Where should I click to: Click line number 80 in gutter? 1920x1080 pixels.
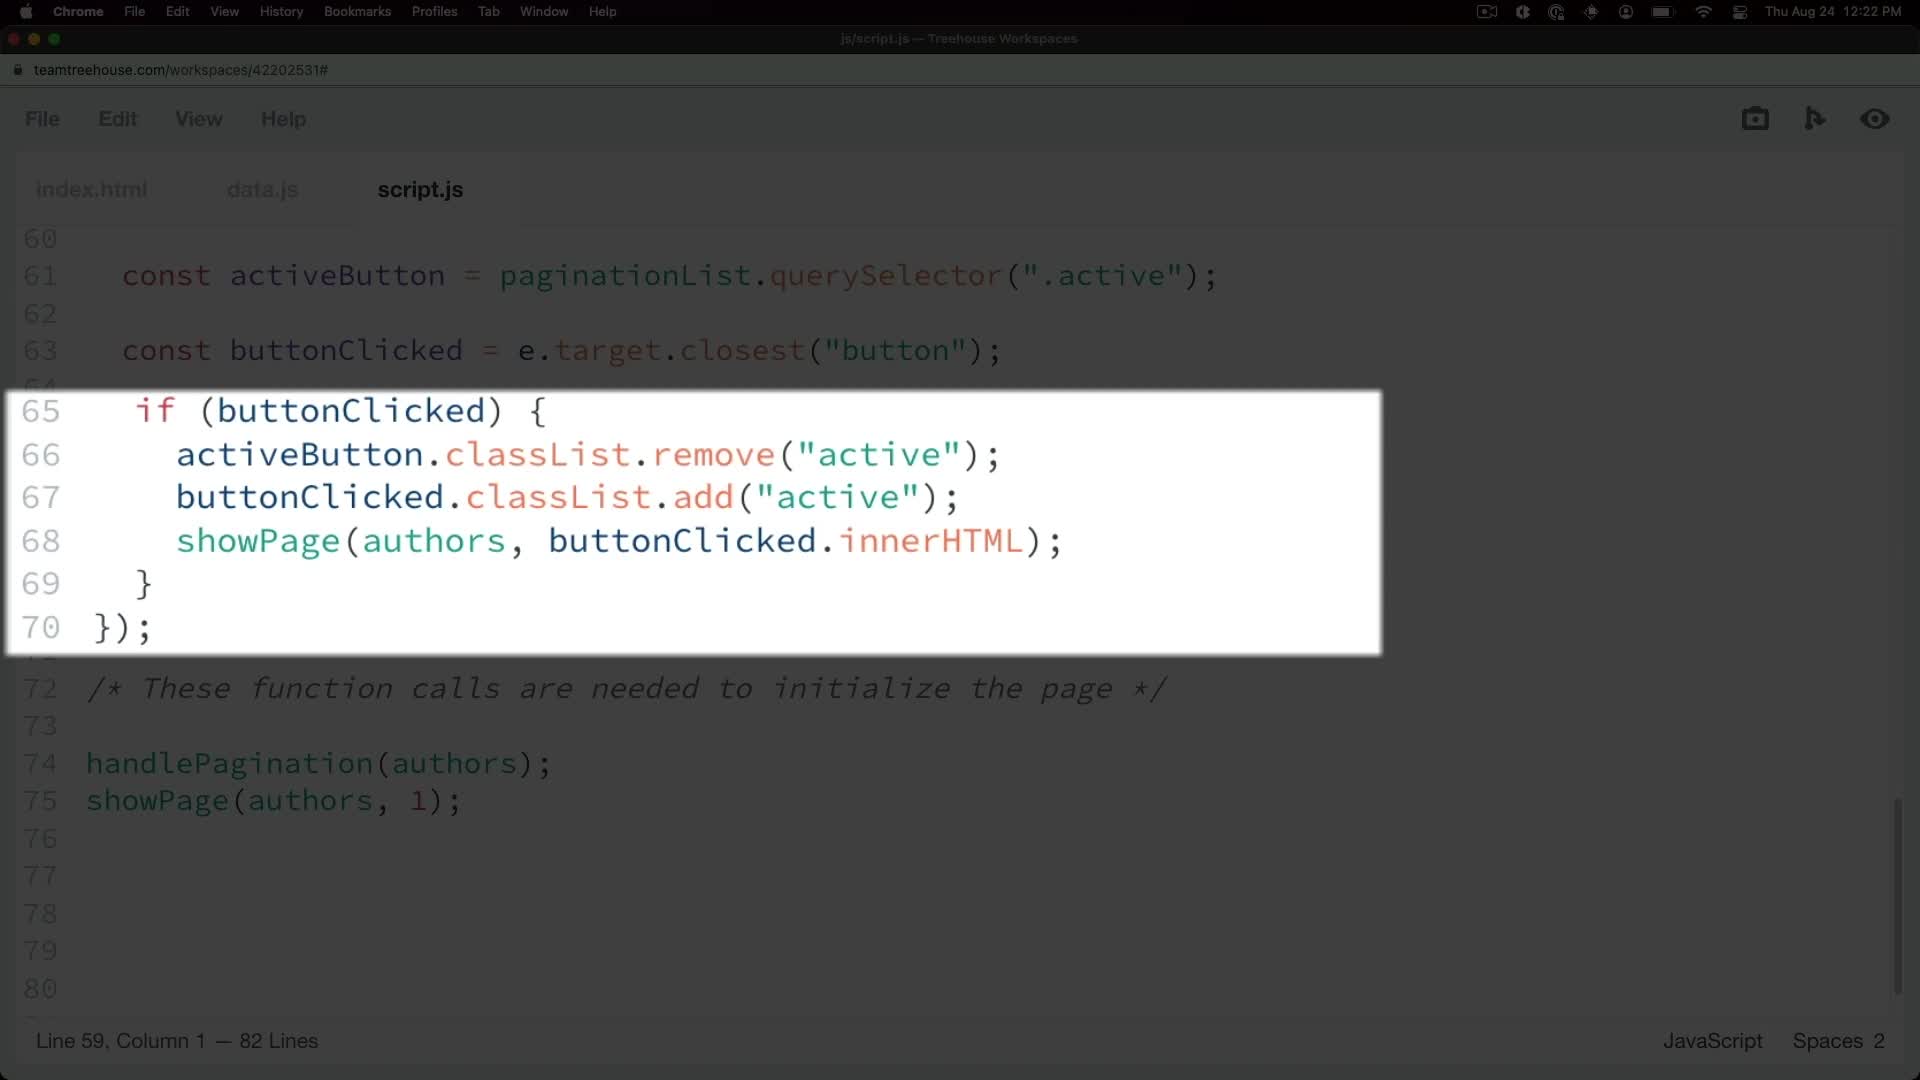40,989
